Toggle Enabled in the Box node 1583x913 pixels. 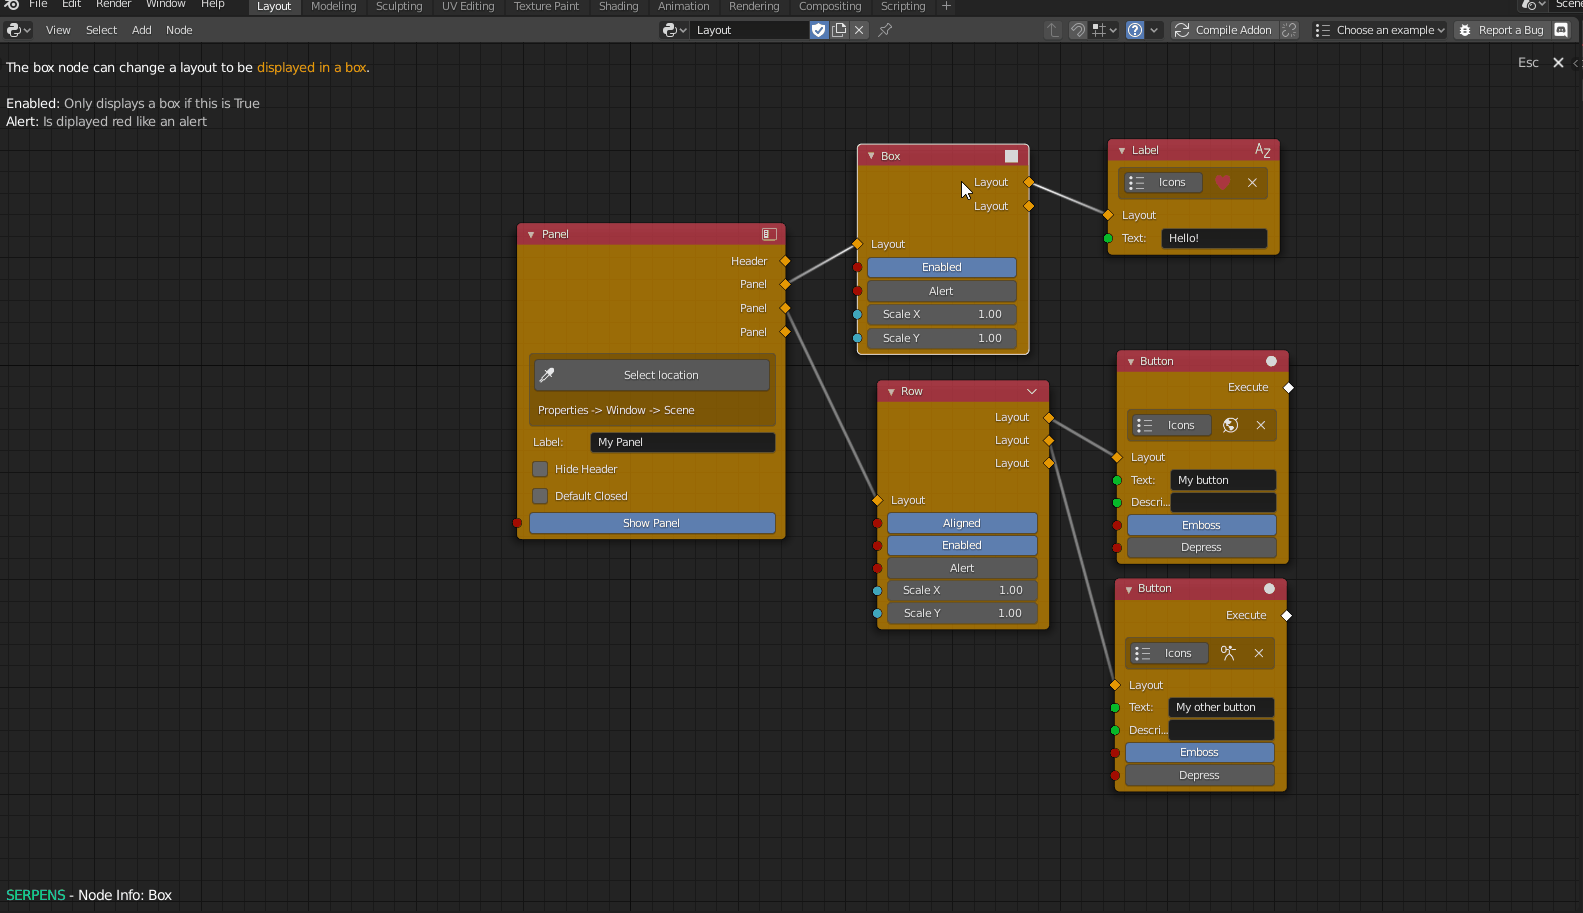point(942,267)
